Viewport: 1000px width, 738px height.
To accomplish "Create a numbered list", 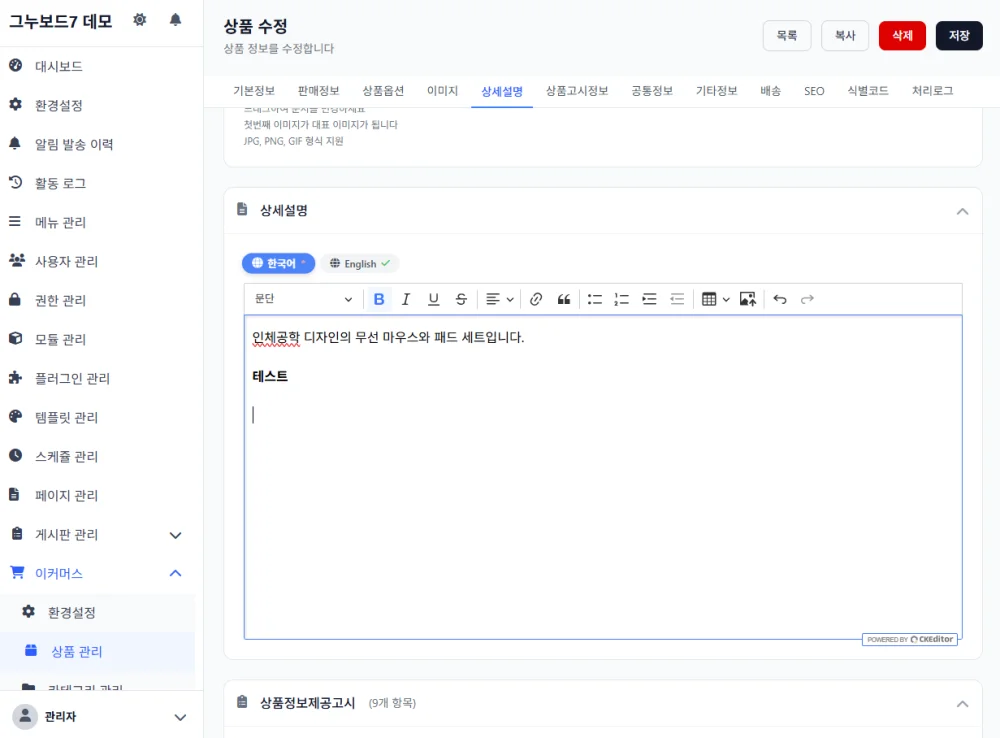I will pyautogui.click(x=621, y=299).
